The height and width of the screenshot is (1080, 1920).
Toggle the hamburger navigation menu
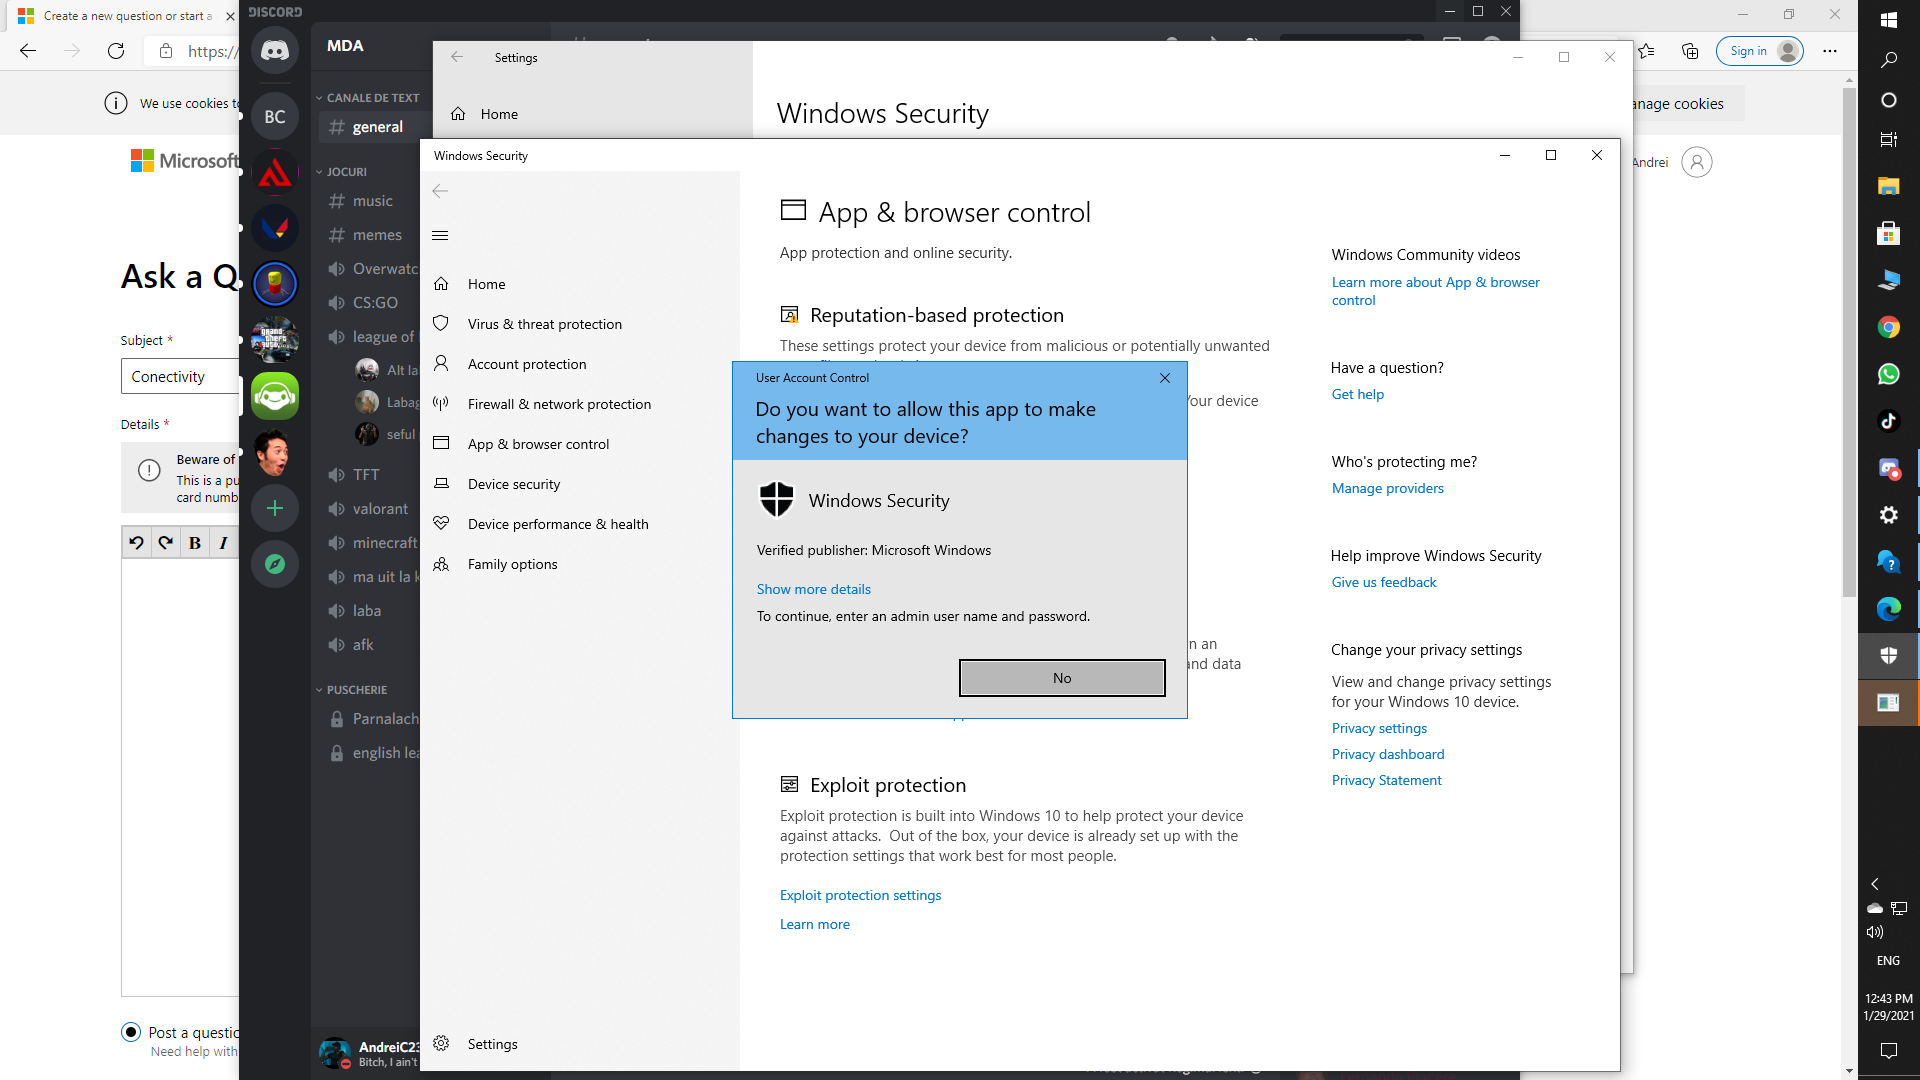440,236
